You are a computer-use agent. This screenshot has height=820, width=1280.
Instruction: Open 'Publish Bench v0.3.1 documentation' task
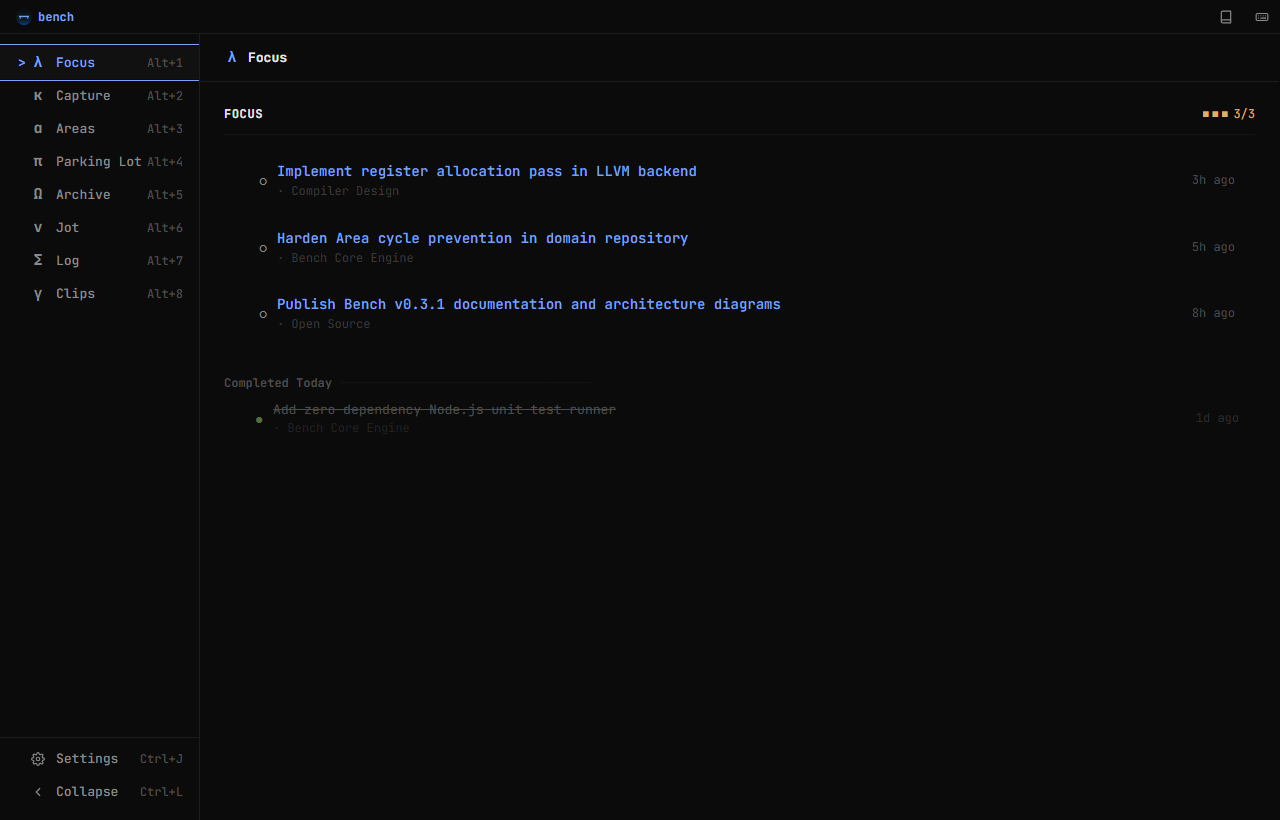tap(529, 304)
